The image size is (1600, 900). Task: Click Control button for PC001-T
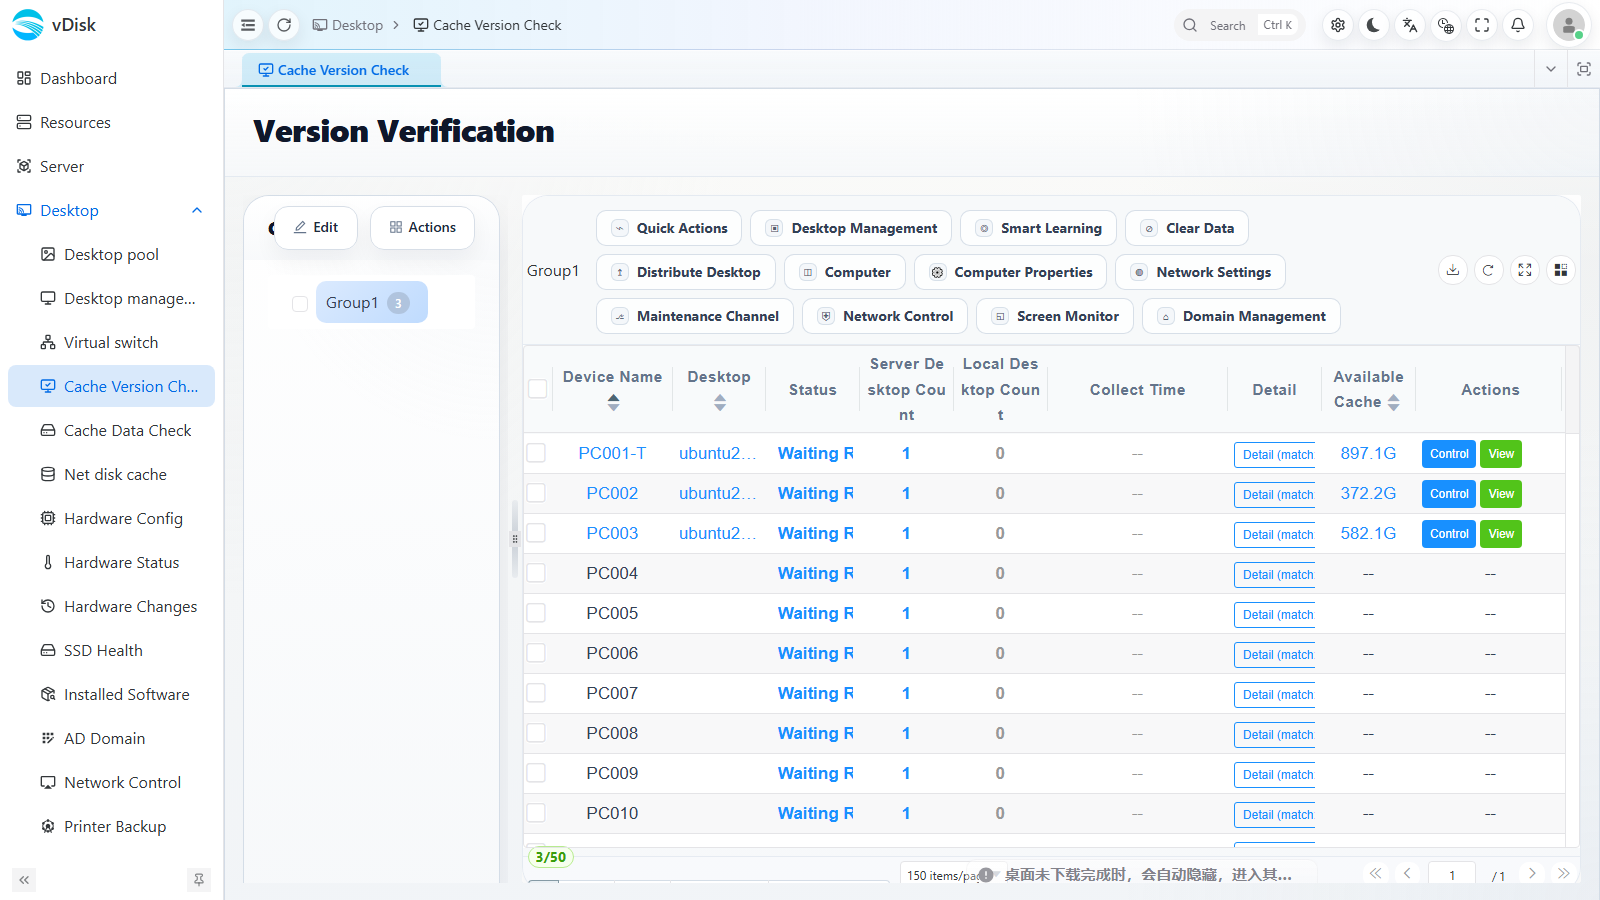(x=1449, y=454)
